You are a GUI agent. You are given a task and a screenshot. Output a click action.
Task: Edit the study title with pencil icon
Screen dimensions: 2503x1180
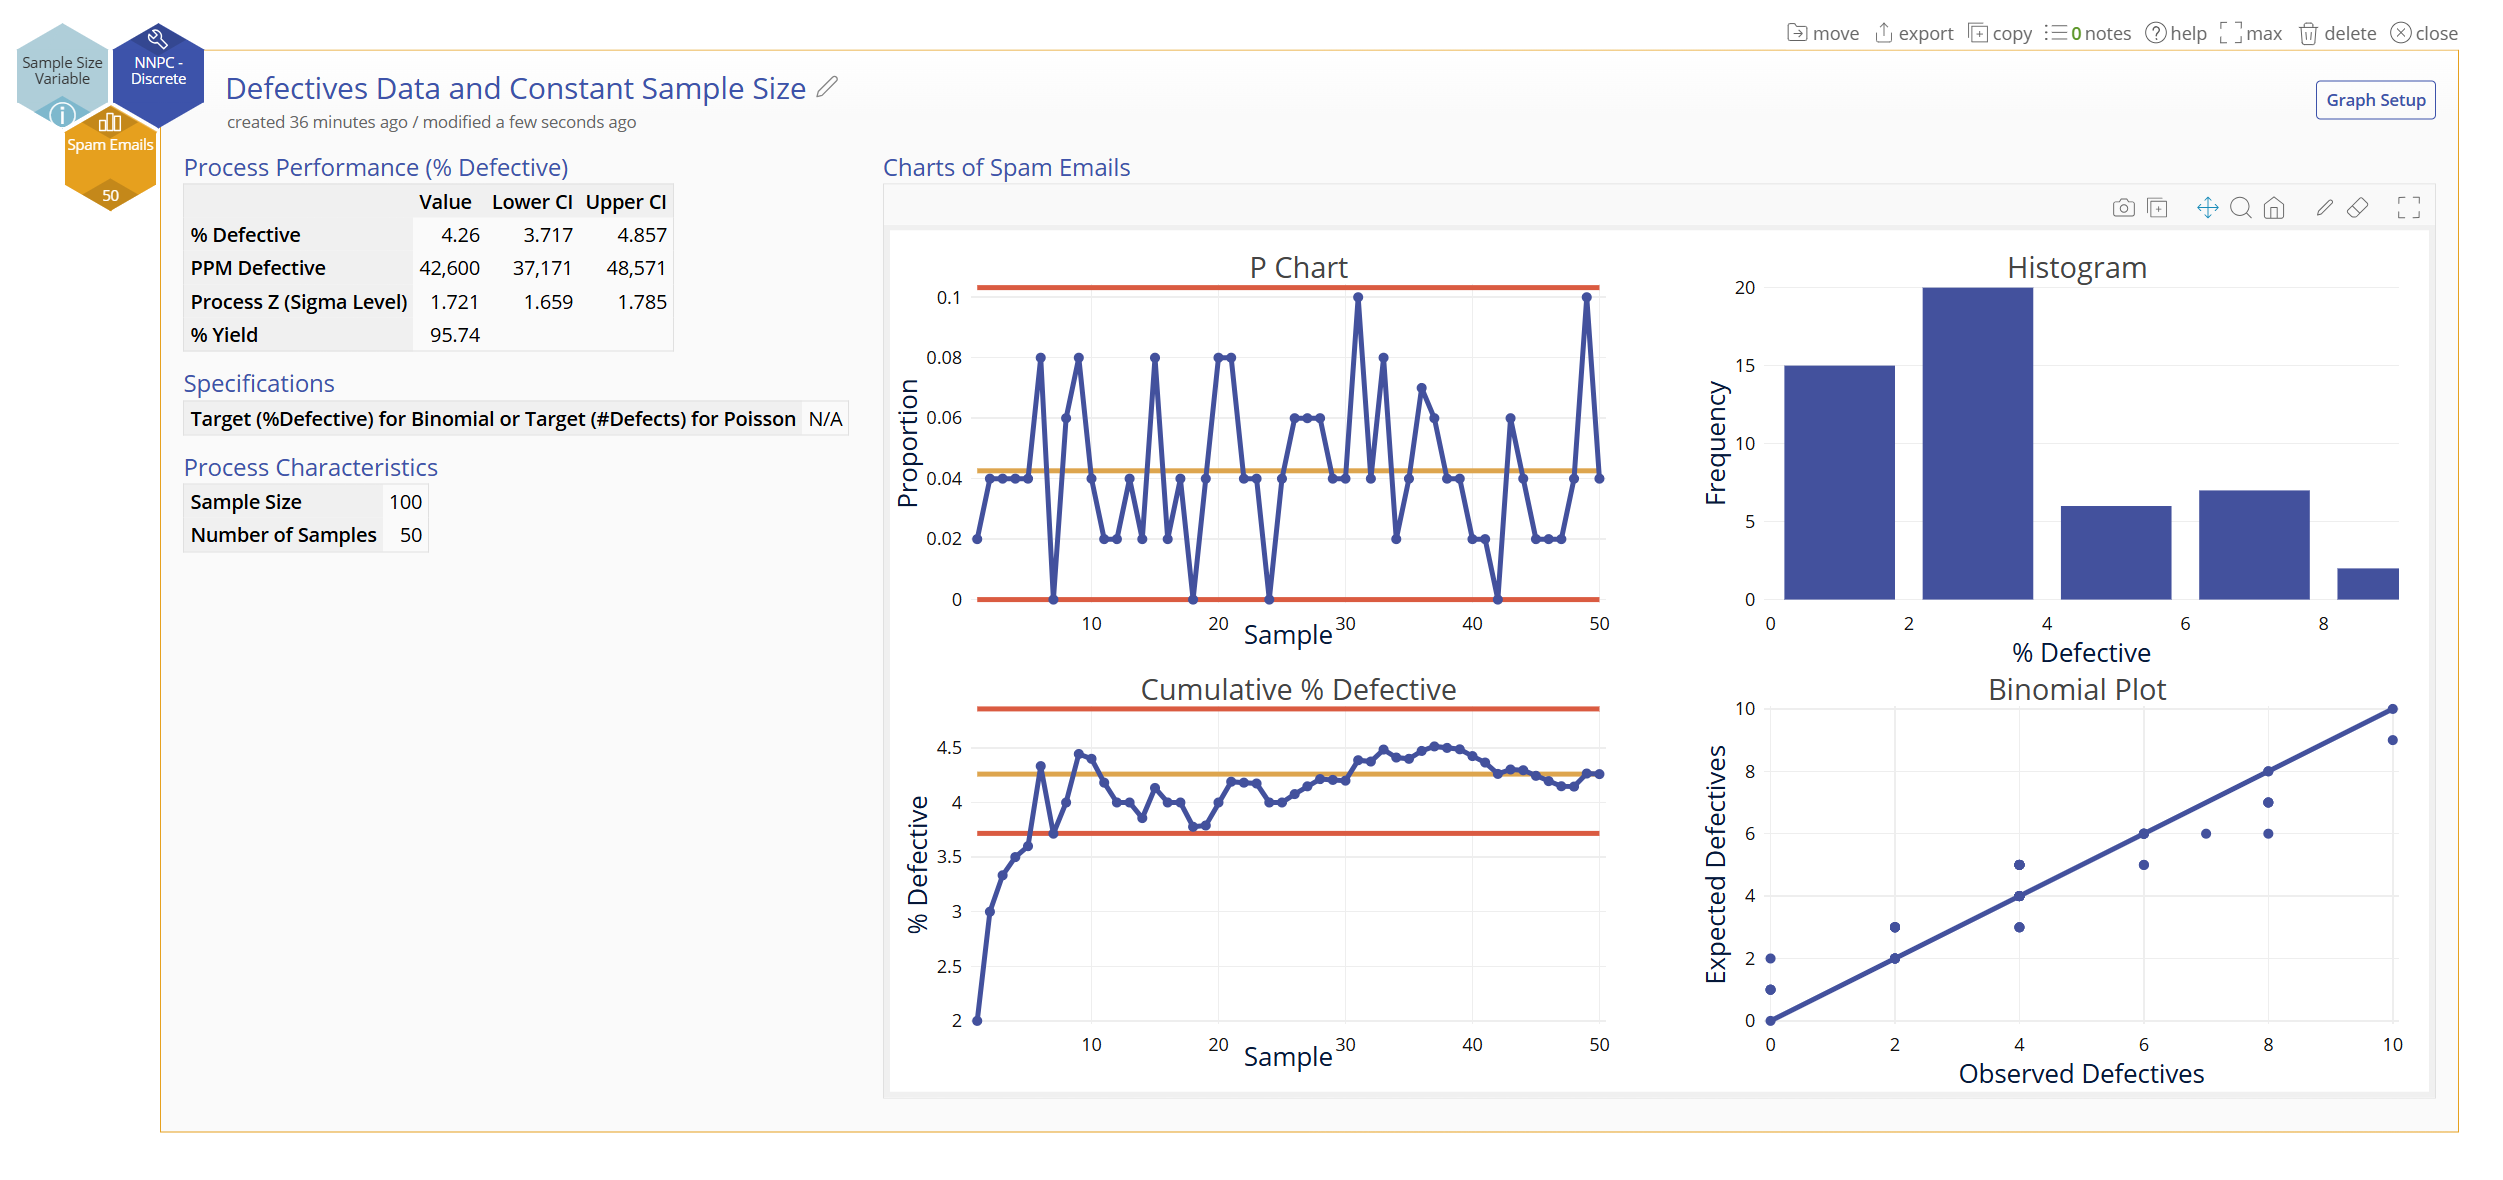[x=827, y=88]
